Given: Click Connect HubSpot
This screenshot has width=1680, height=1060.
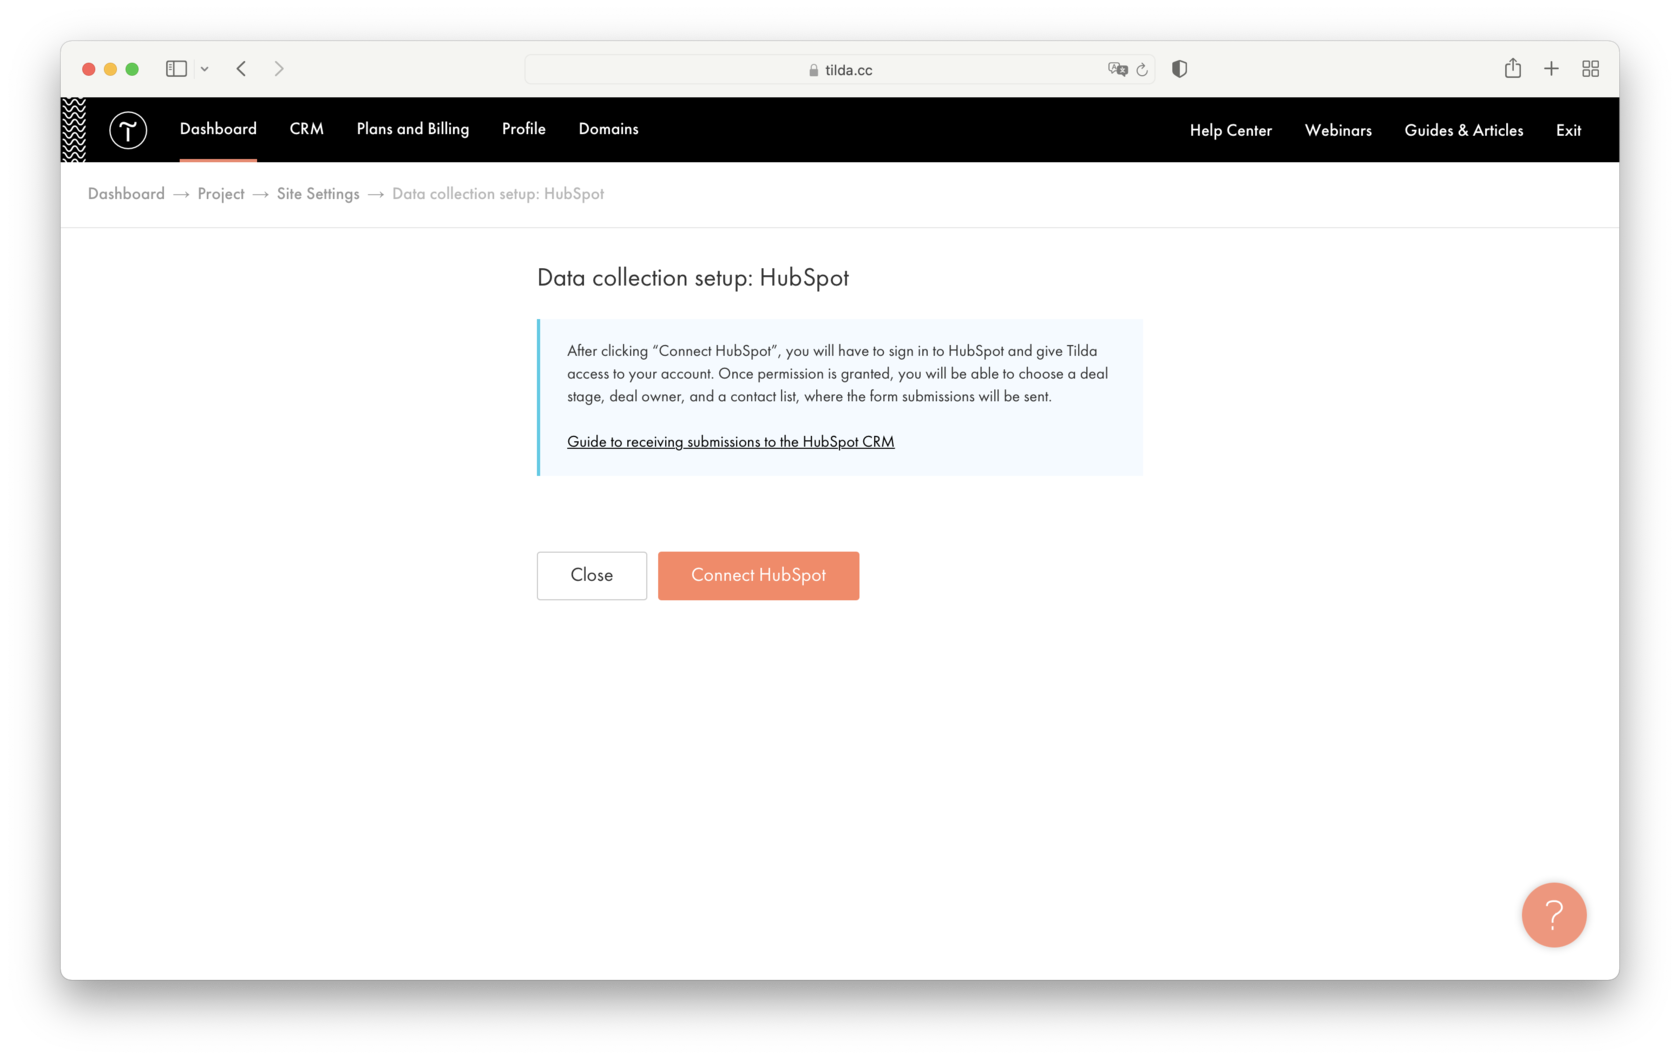Looking at the screenshot, I should pyautogui.click(x=758, y=575).
